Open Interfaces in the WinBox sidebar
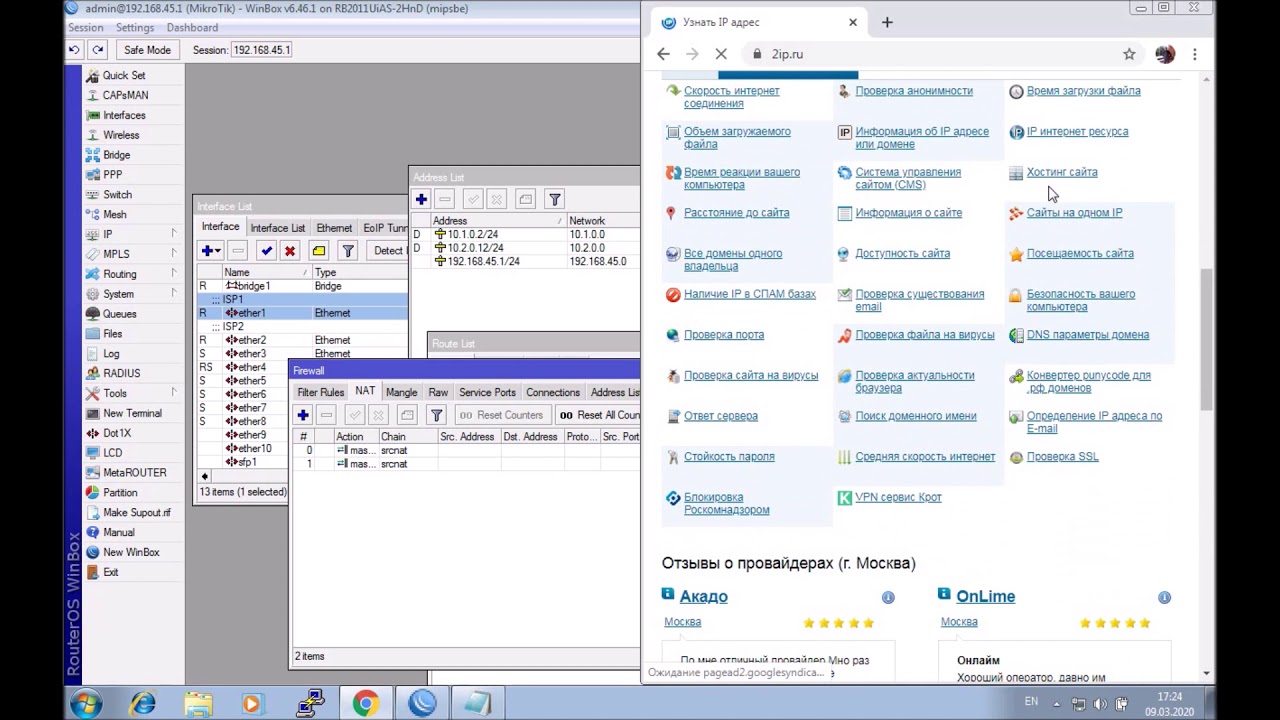 click(124, 115)
